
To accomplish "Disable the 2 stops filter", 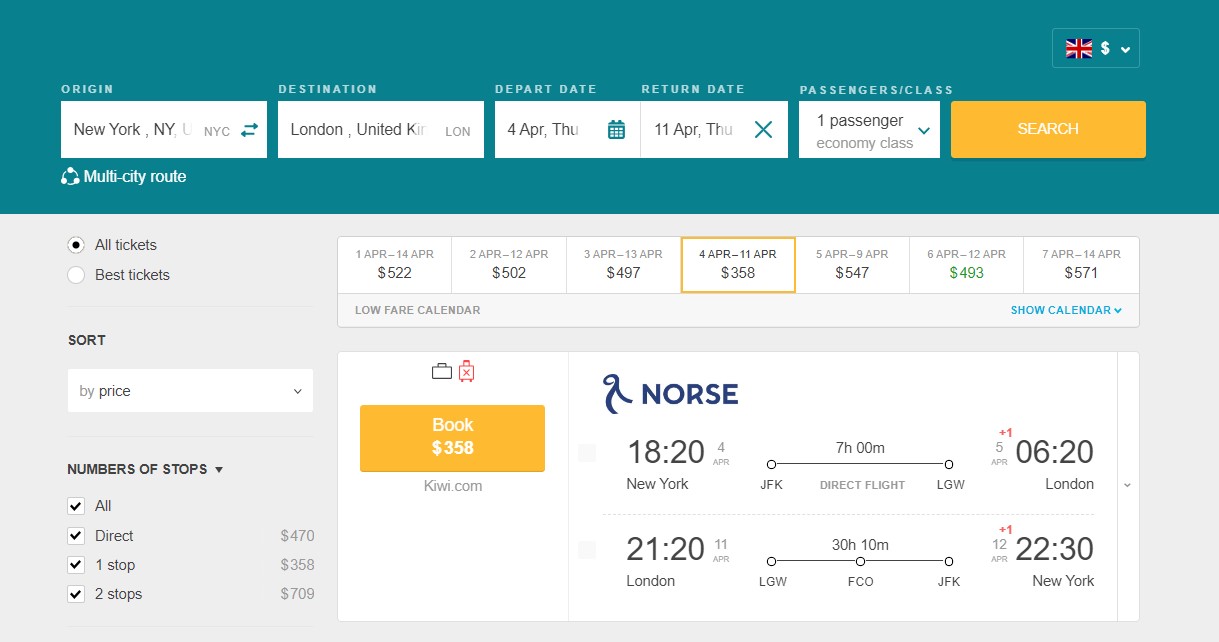I will 75,594.
